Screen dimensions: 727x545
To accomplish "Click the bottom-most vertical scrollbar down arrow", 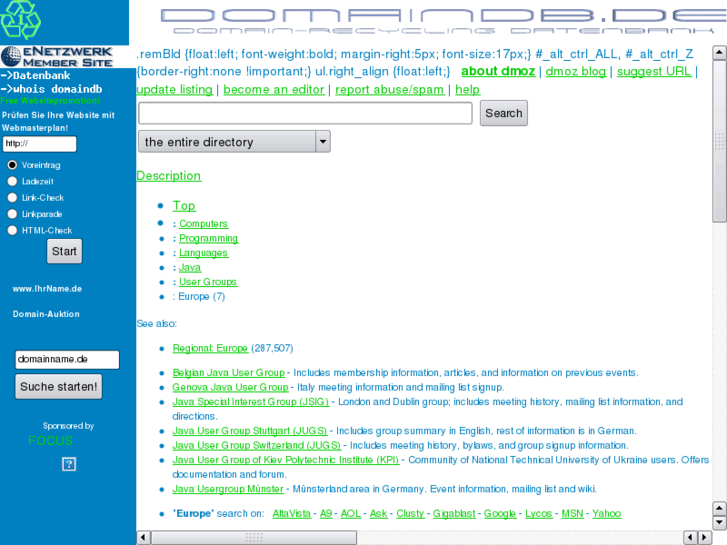I will [719, 523].
